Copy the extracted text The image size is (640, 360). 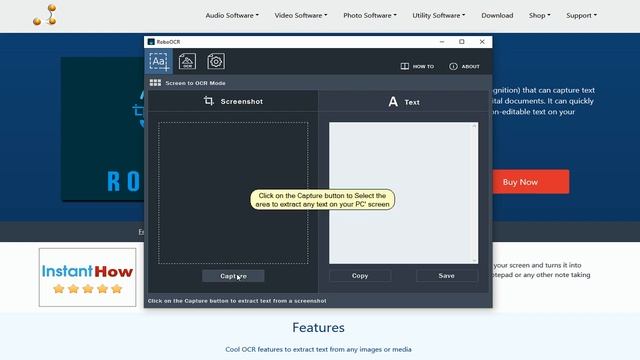[x=360, y=276]
